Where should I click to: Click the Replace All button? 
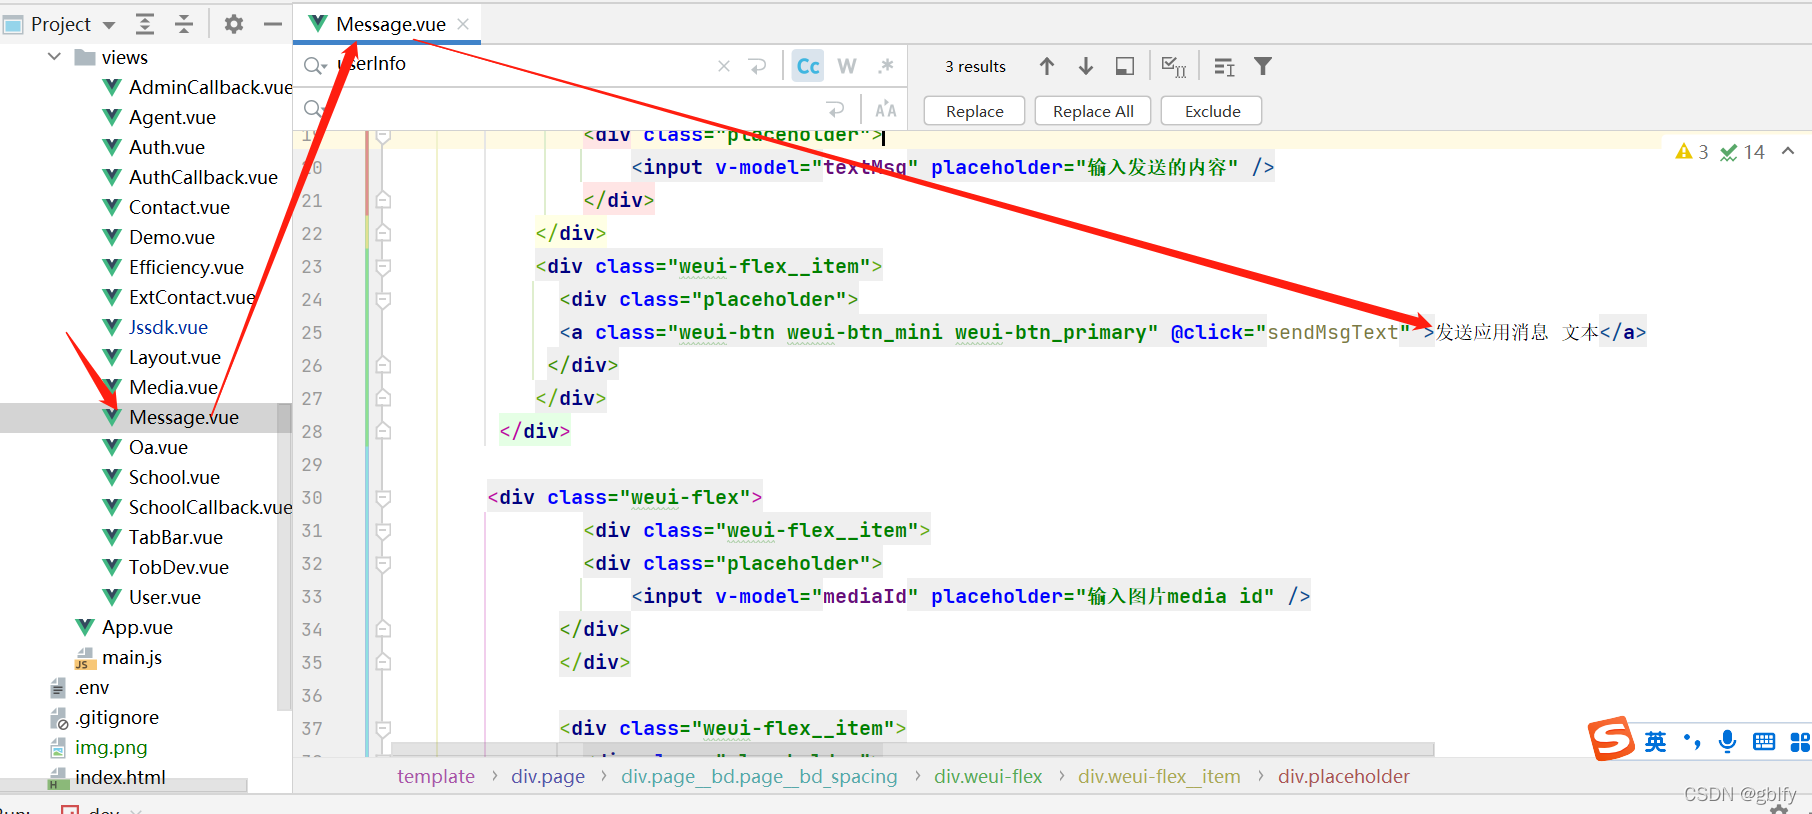[x=1093, y=111]
